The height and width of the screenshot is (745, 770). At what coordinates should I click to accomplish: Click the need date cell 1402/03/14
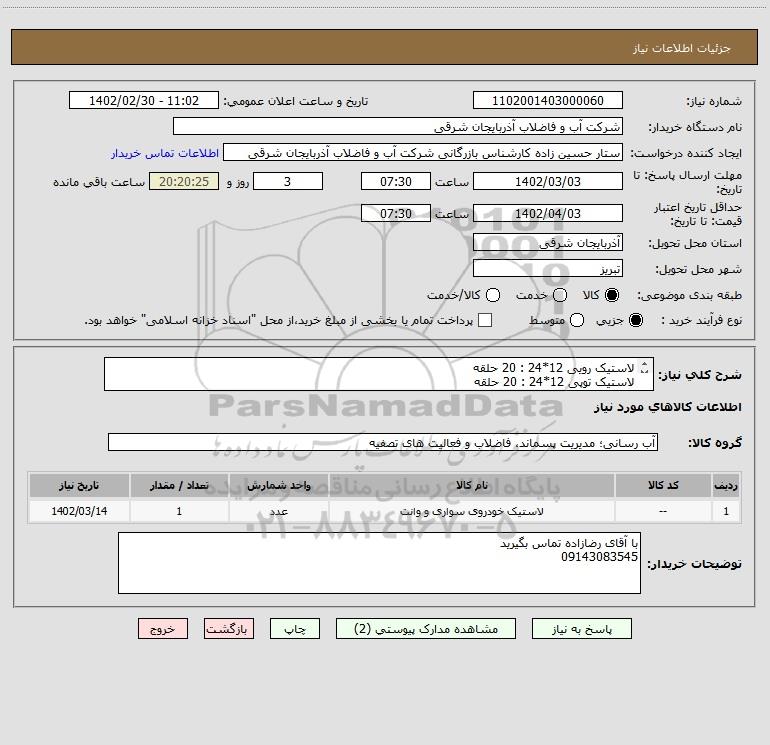[79, 511]
